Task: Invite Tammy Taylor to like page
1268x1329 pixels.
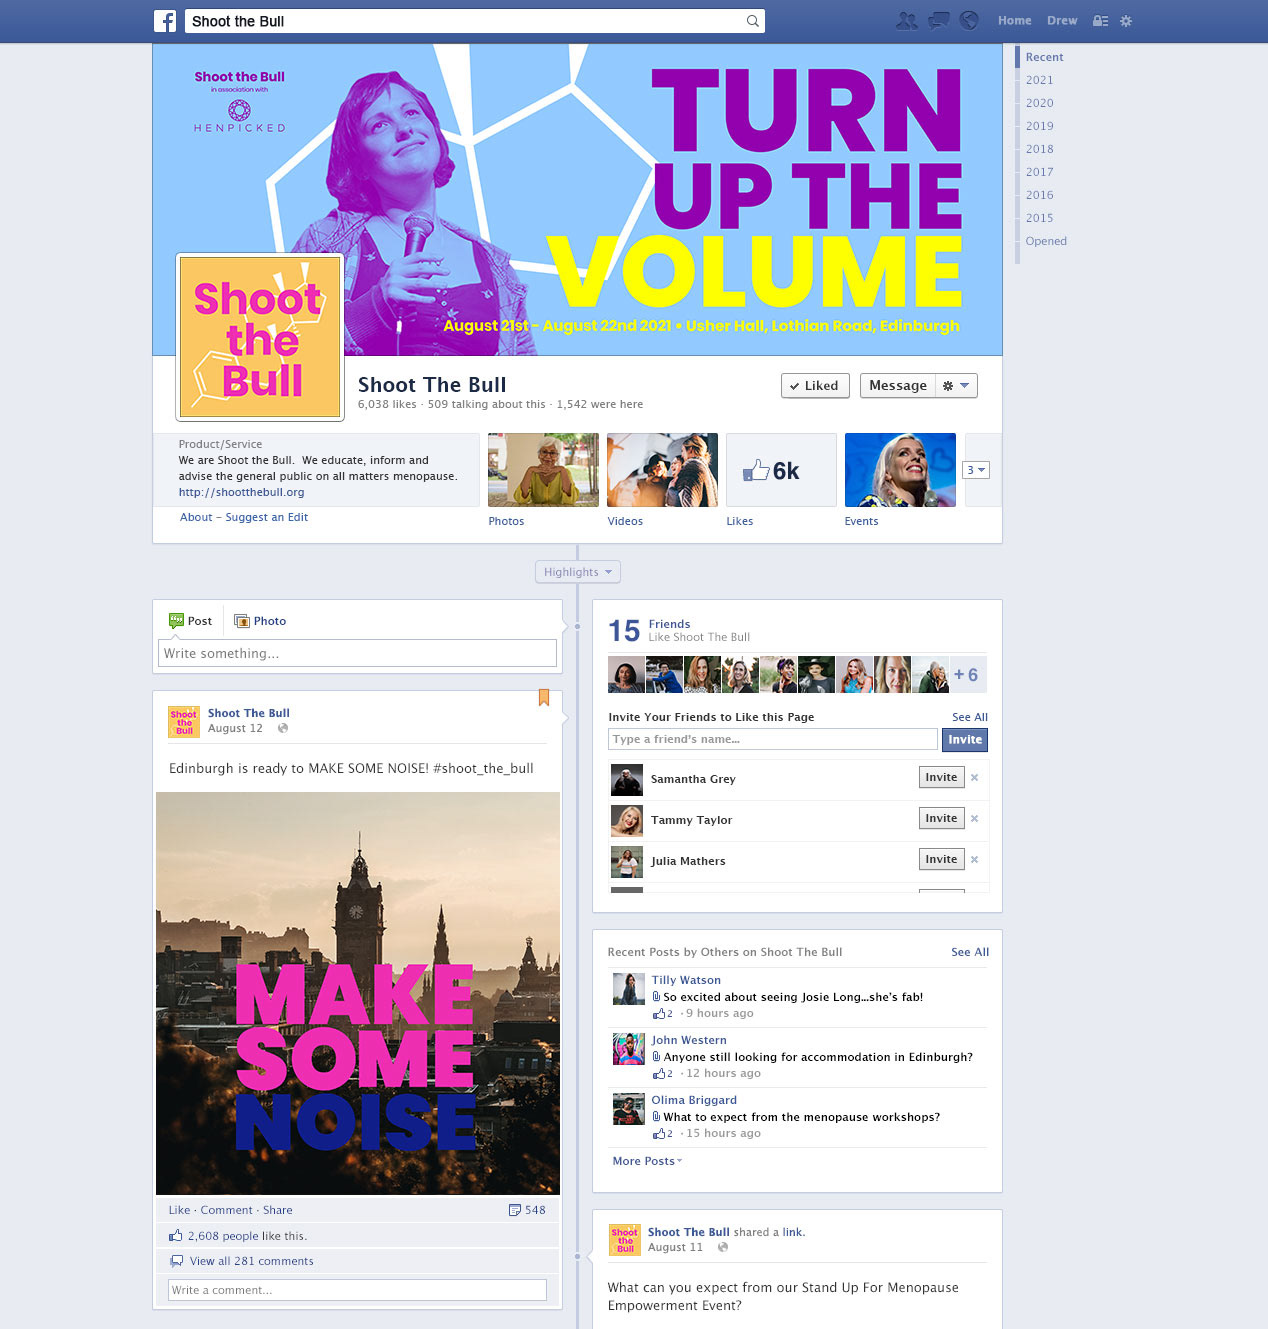Action: click(941, 818)
